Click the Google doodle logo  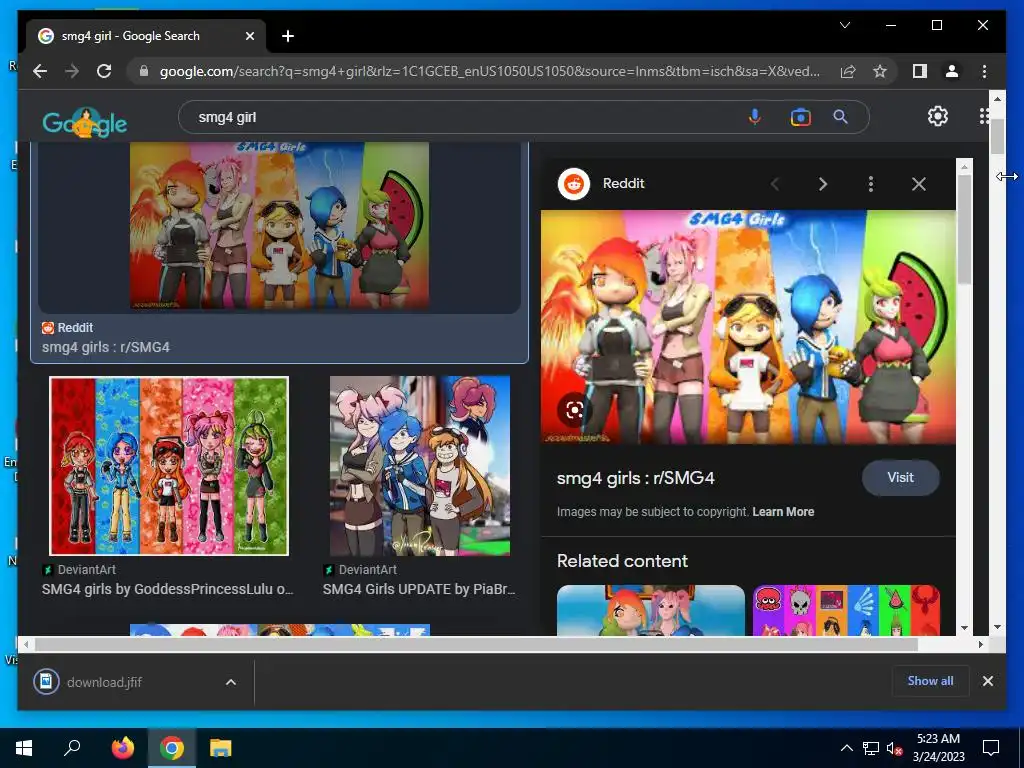[x=85, y=123]
